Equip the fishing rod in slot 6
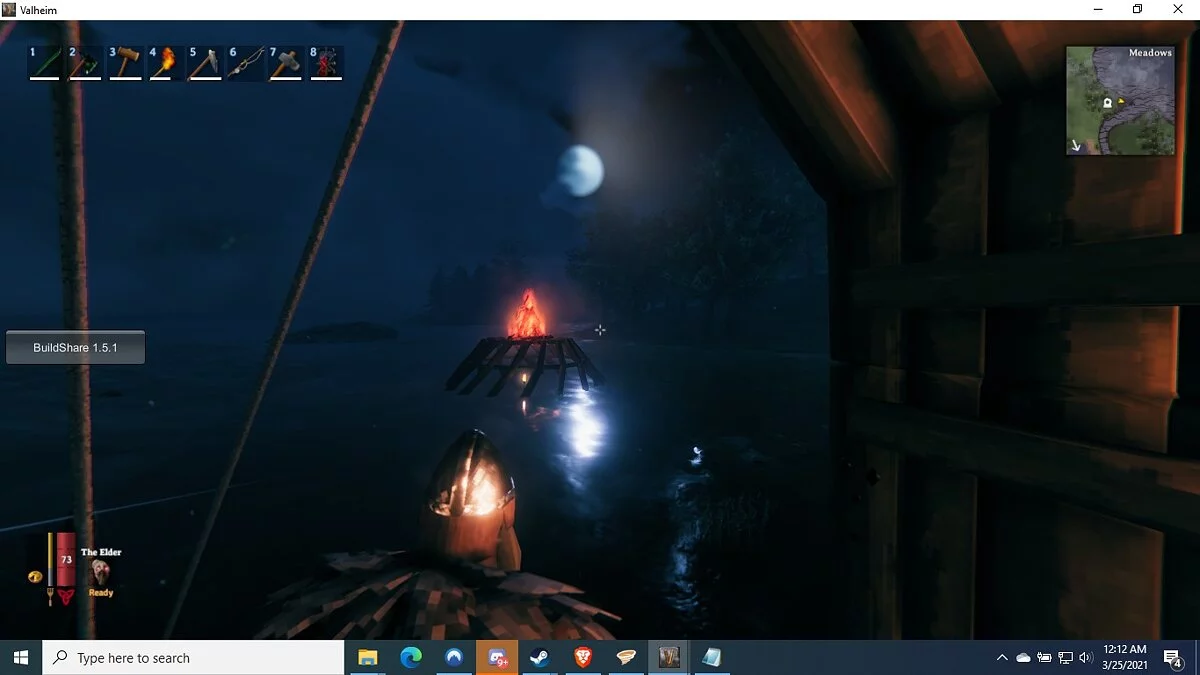The width and height of the screenshot is (1200, 675). [245, 63]
